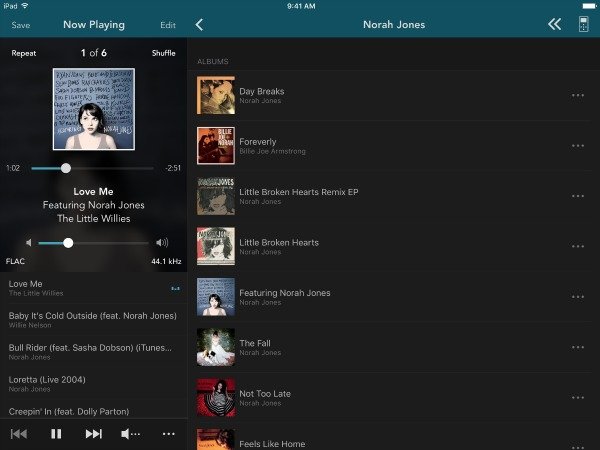Click The Little Willies artist name under song title
600x450 pixels.
[x=94, y=218]
